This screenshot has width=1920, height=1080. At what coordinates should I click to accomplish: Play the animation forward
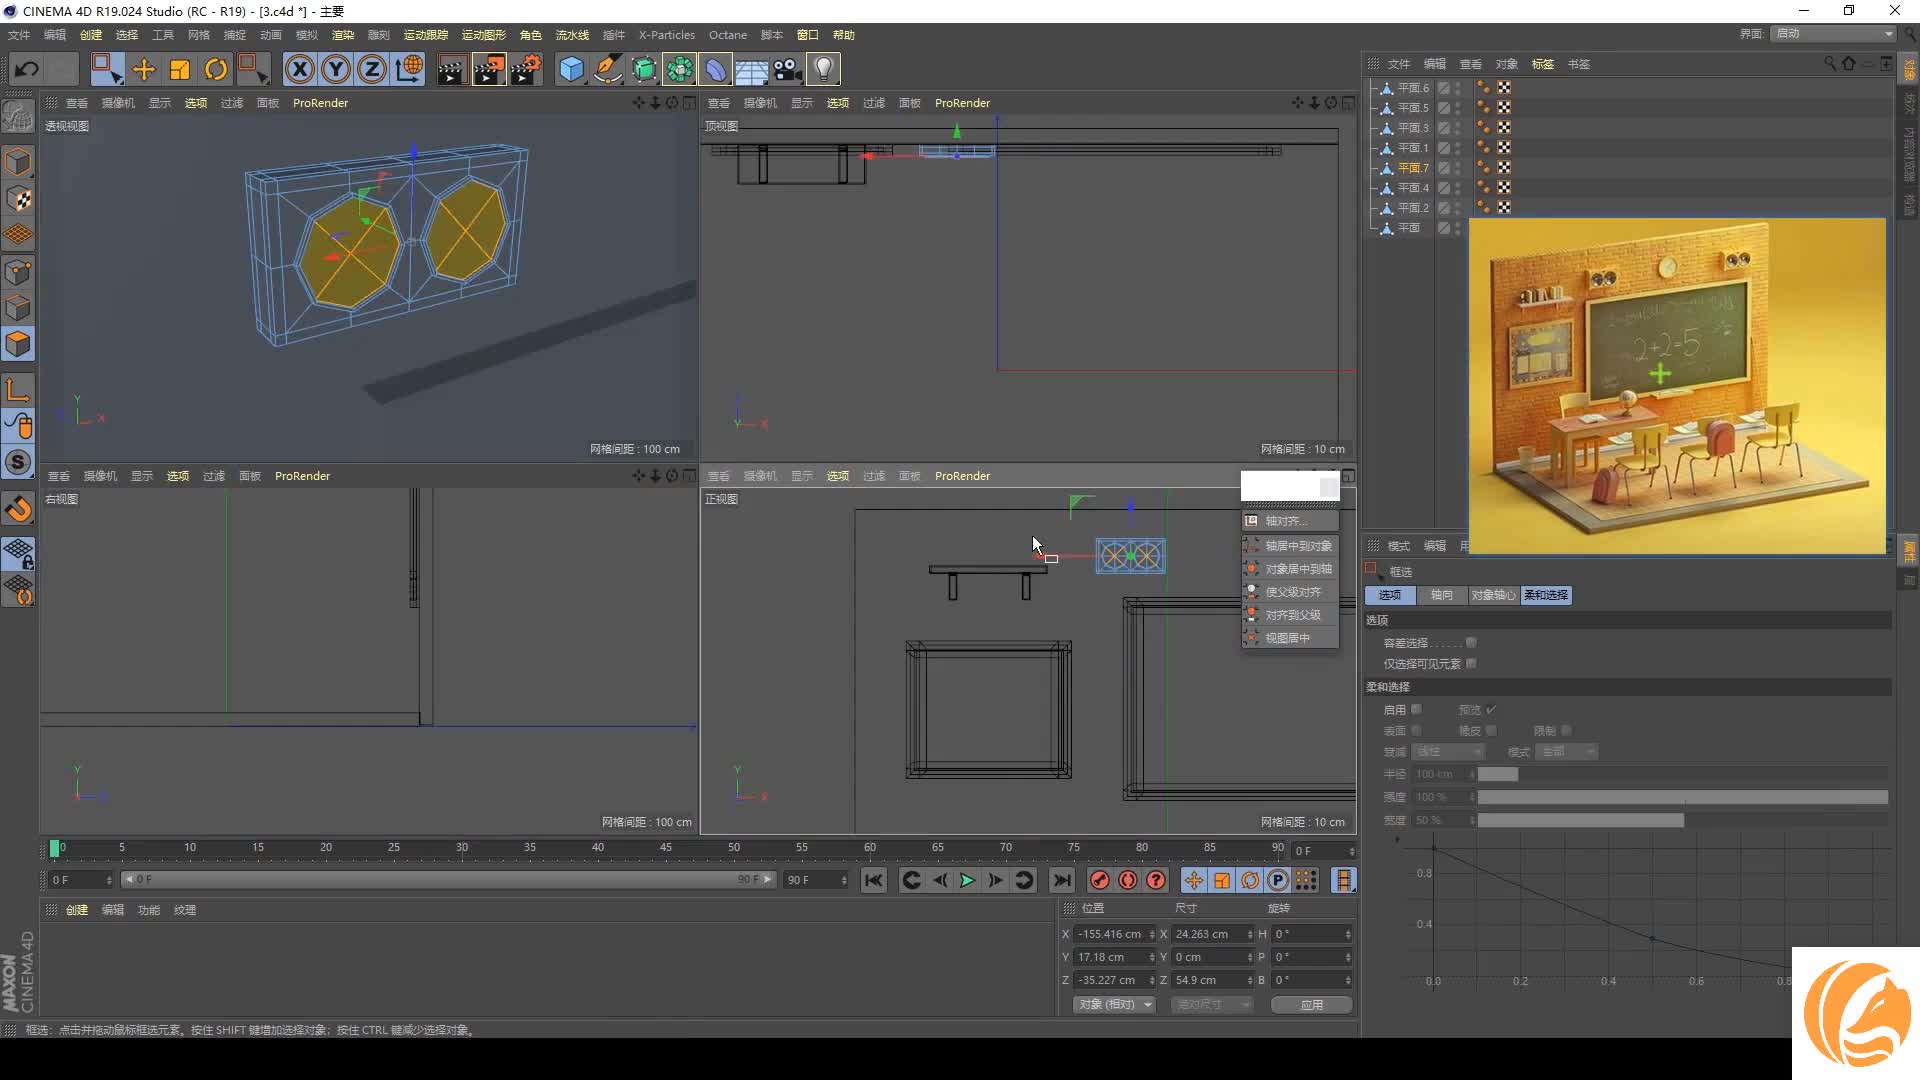click(967, 880)
